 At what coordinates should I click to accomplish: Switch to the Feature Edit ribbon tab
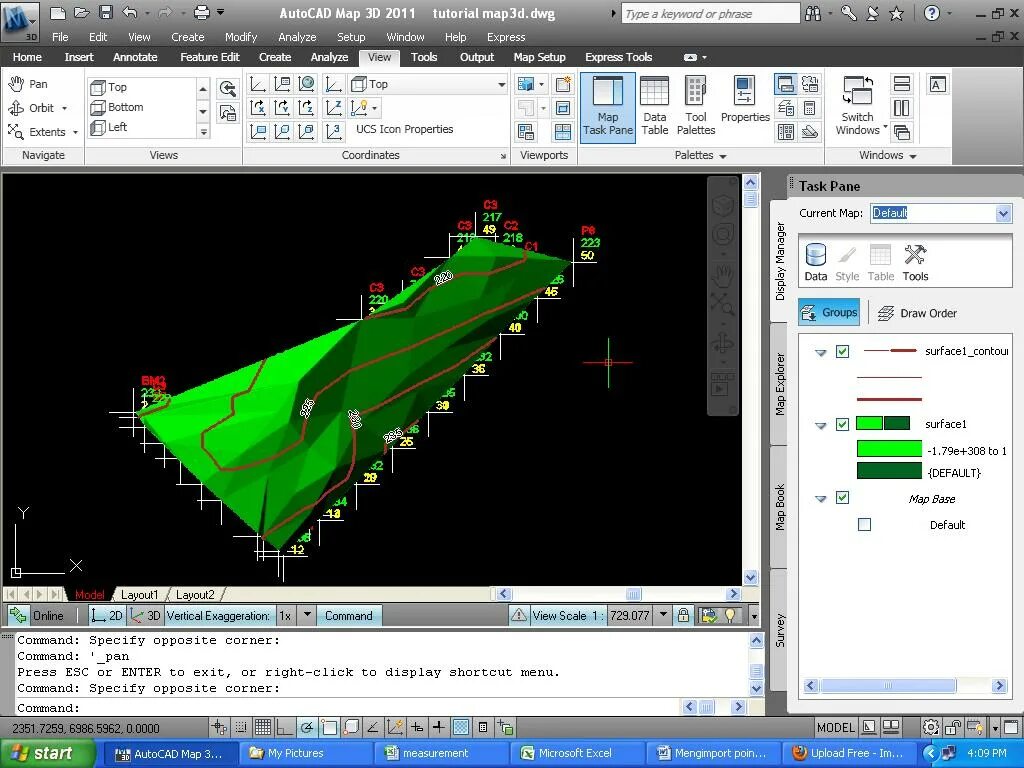point(210,57)
